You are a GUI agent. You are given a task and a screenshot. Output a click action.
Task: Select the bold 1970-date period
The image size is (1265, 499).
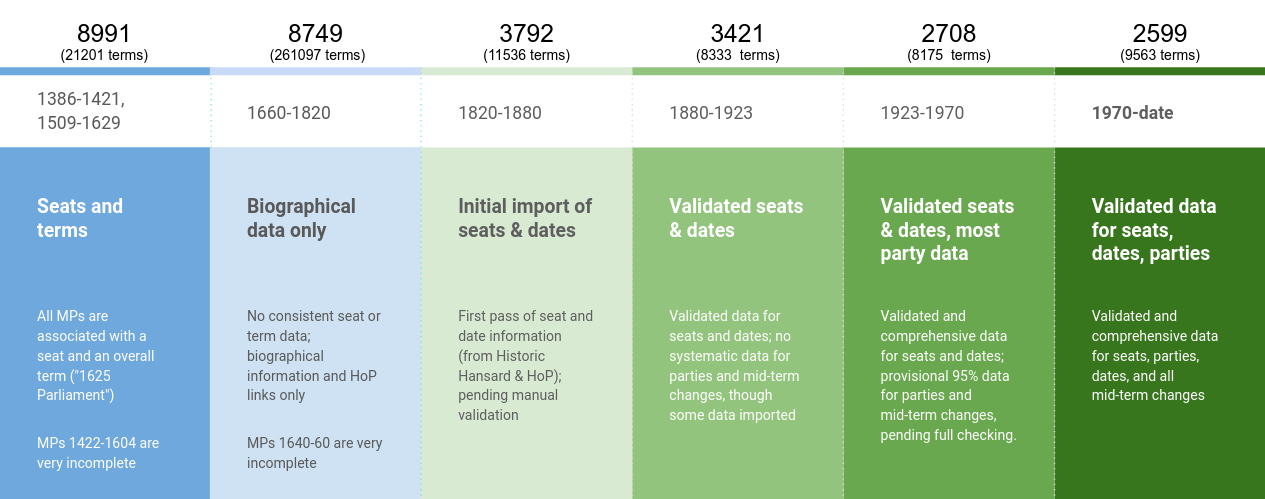pyautogui.click(x=1133, y=113)
